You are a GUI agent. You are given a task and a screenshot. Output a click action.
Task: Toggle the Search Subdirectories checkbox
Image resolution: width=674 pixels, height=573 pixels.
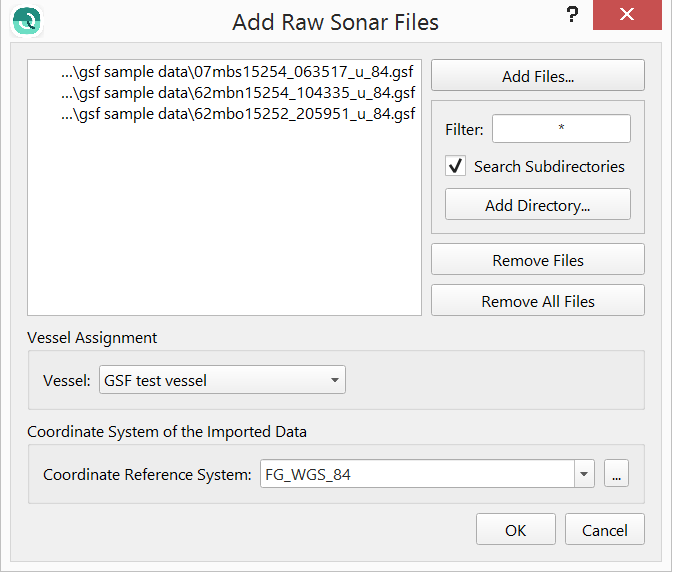coord(456,167)
